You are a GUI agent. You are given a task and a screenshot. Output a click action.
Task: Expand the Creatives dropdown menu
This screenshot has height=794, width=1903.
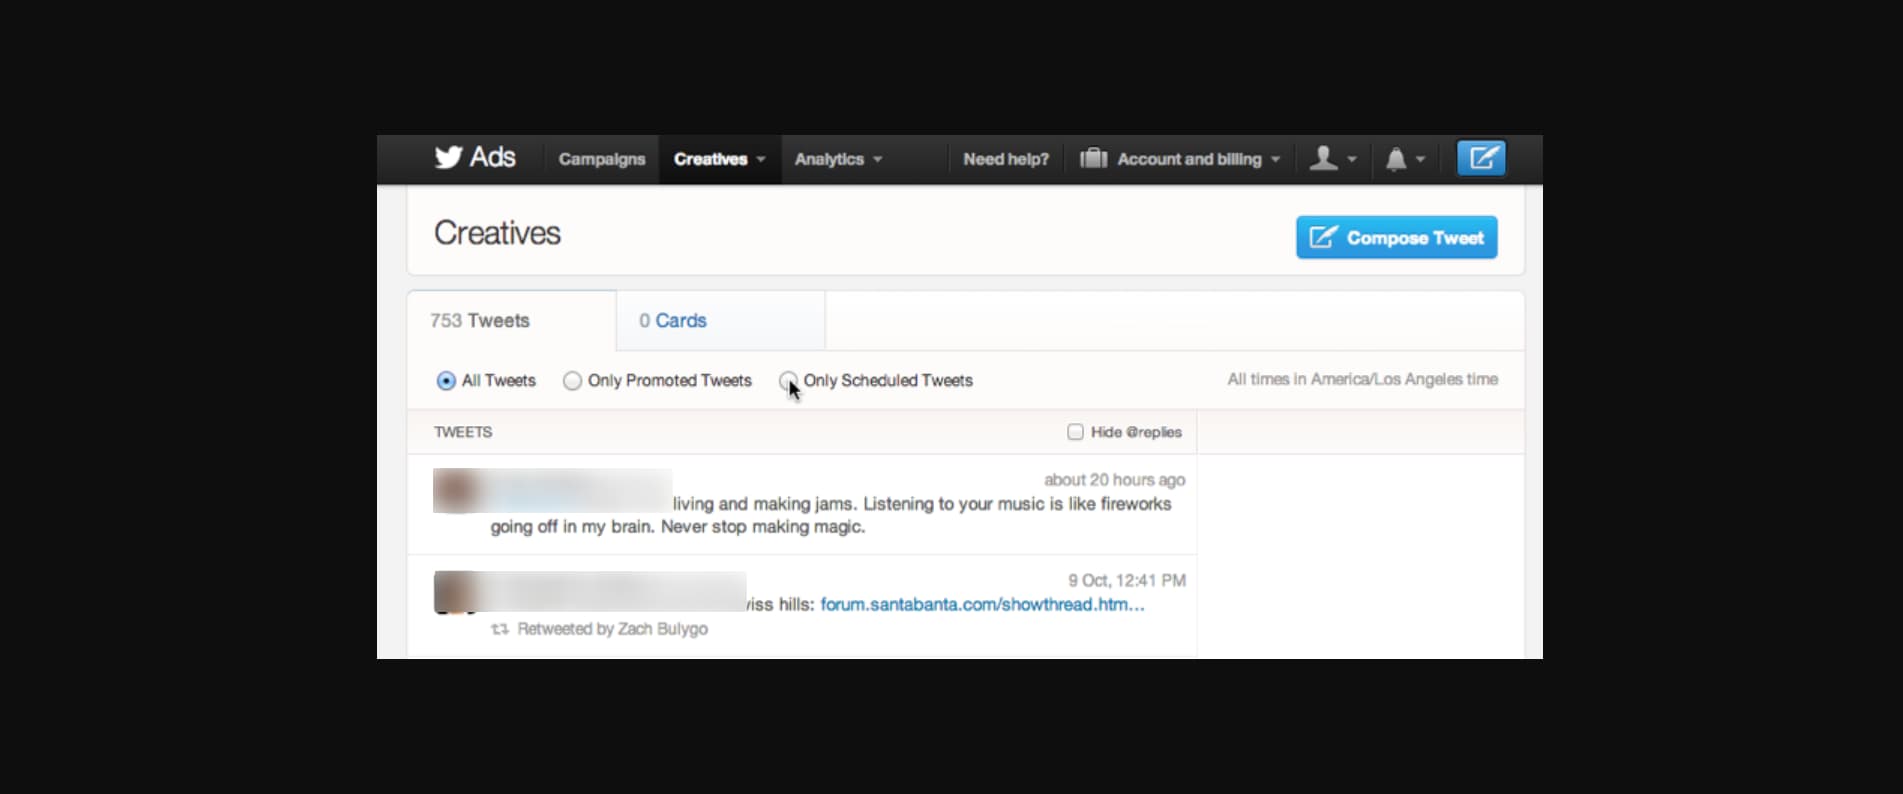(719, 159)
